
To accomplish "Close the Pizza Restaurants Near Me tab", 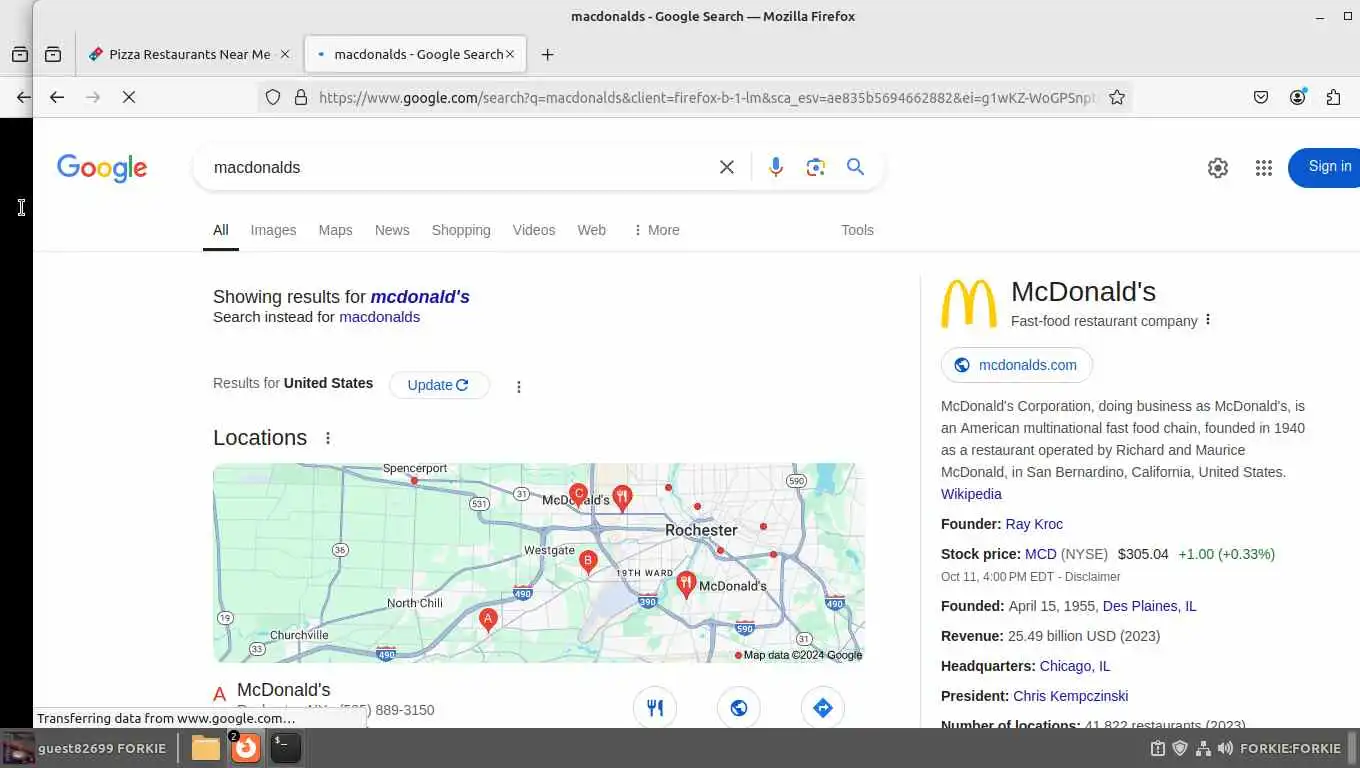I will click(x=285, y=54).
